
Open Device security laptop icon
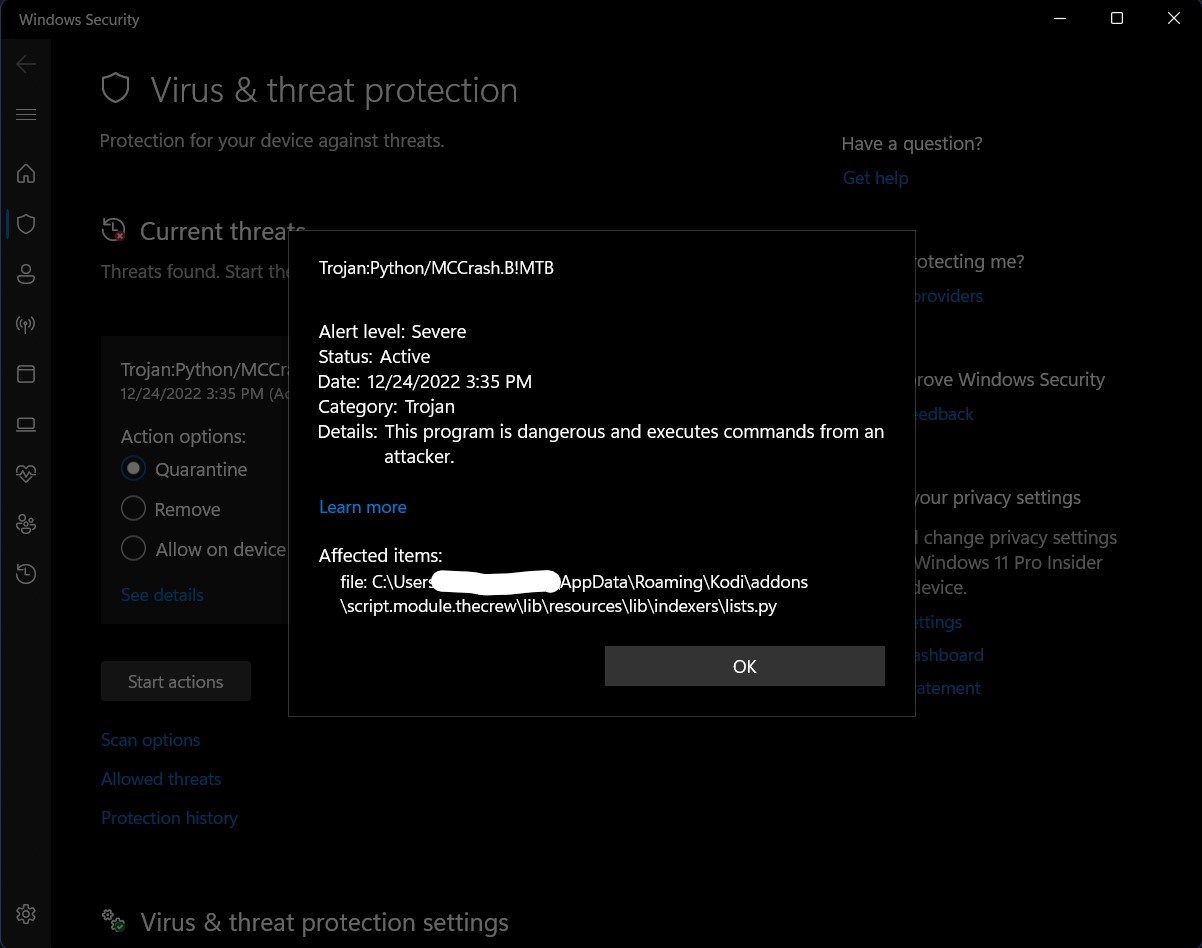click(x=26, y=424)
